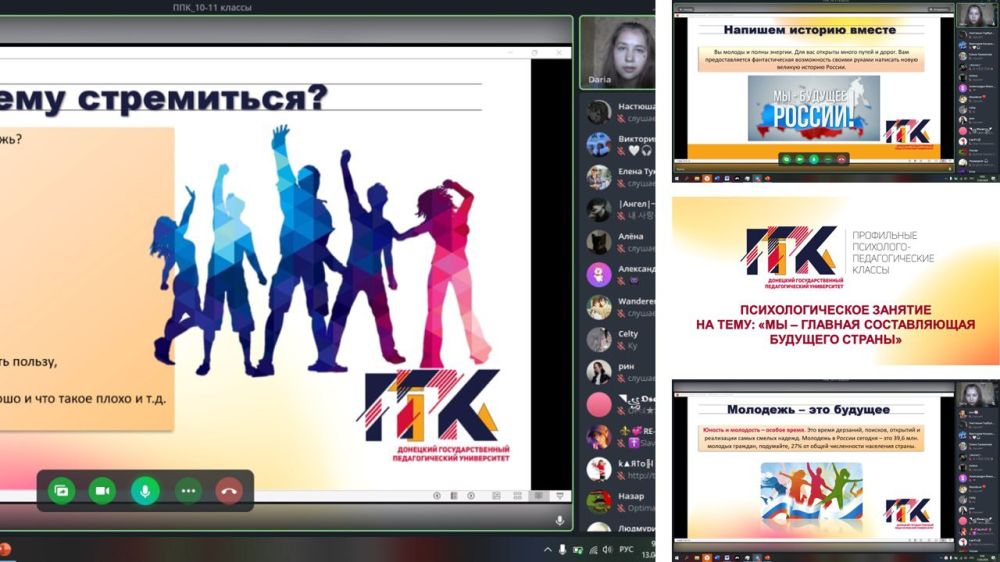Image resolution: width=1000 pixels, height=562 pixels.
Task: Open battery status in system tray
Action: pyautogui.click(x=578, y=549)
